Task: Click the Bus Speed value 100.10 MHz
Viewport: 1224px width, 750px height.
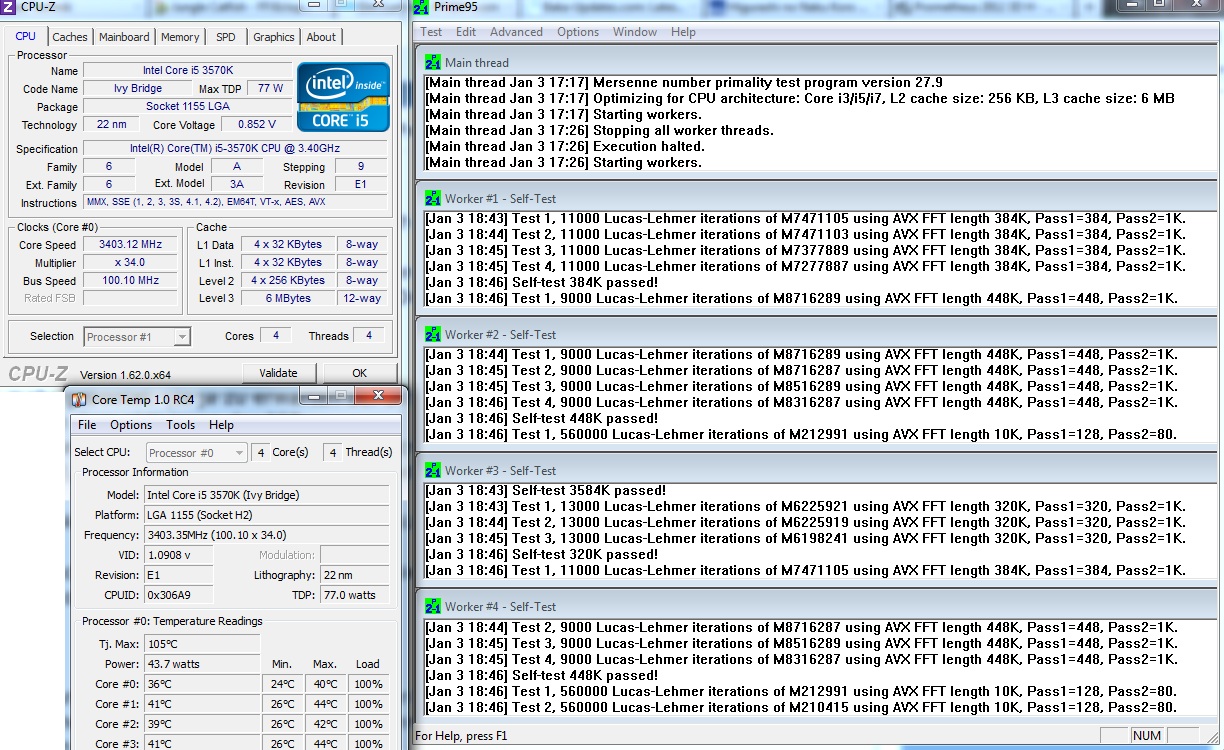Action: [x=130, y=281]
